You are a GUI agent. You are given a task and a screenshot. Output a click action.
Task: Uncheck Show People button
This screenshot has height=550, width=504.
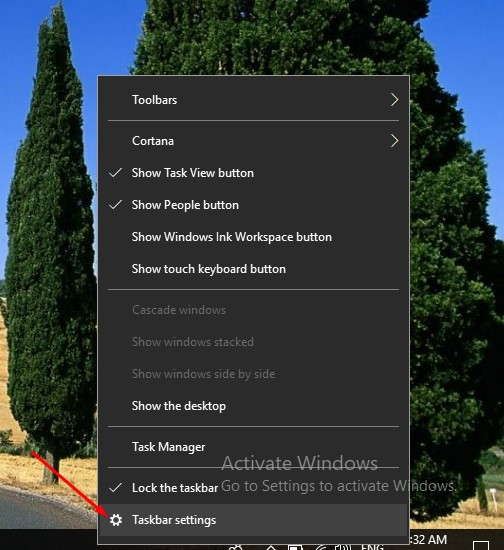tap(253, 205)
